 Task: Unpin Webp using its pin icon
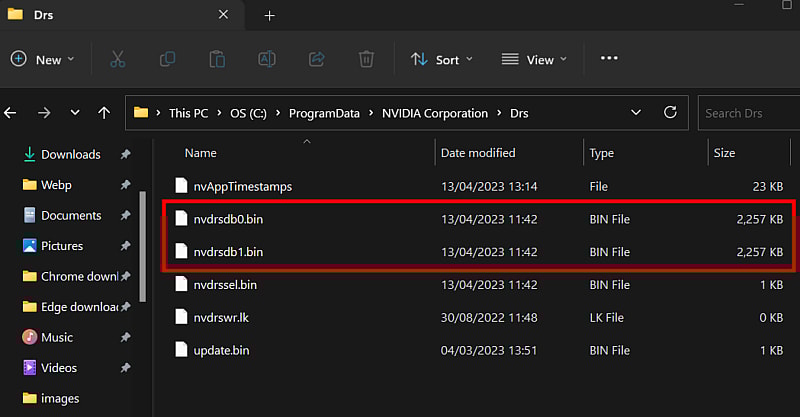(x=125, y=184)
